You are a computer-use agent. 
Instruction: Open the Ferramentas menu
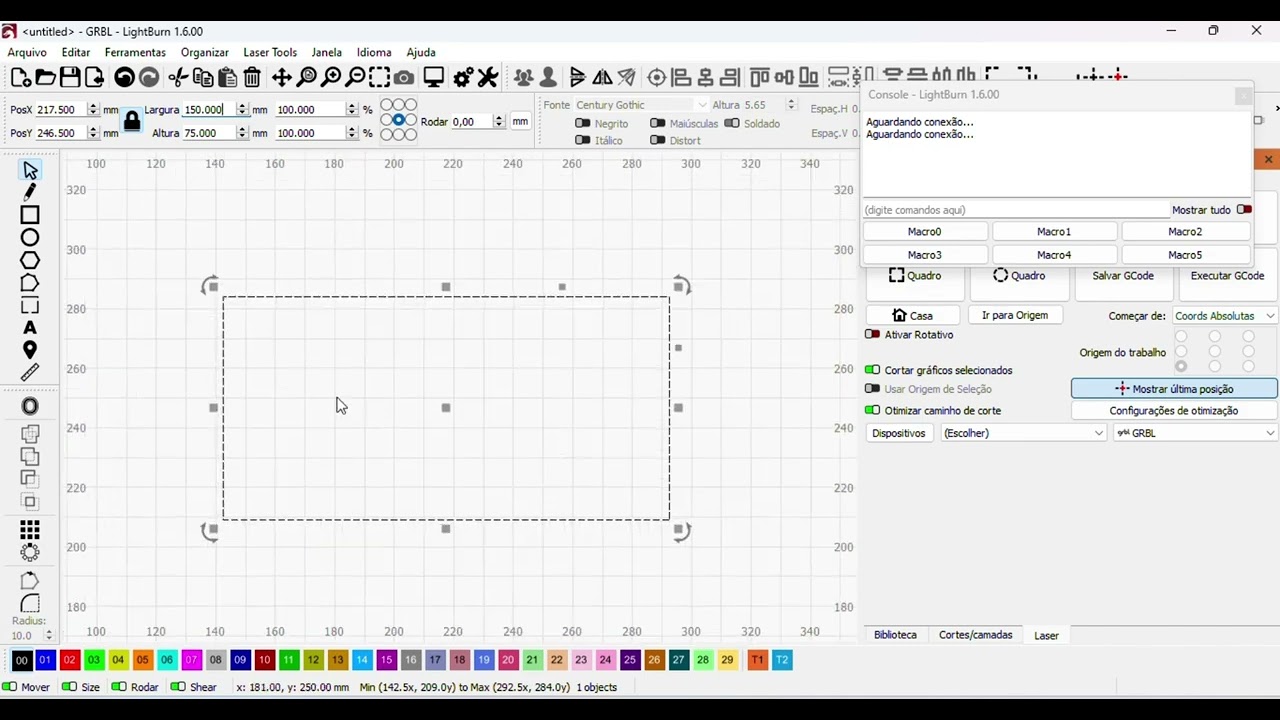point(135,52)
